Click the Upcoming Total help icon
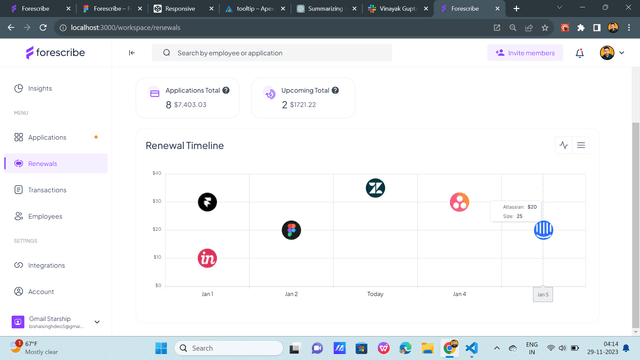640x360 pixels. click(x=335, y=90)
